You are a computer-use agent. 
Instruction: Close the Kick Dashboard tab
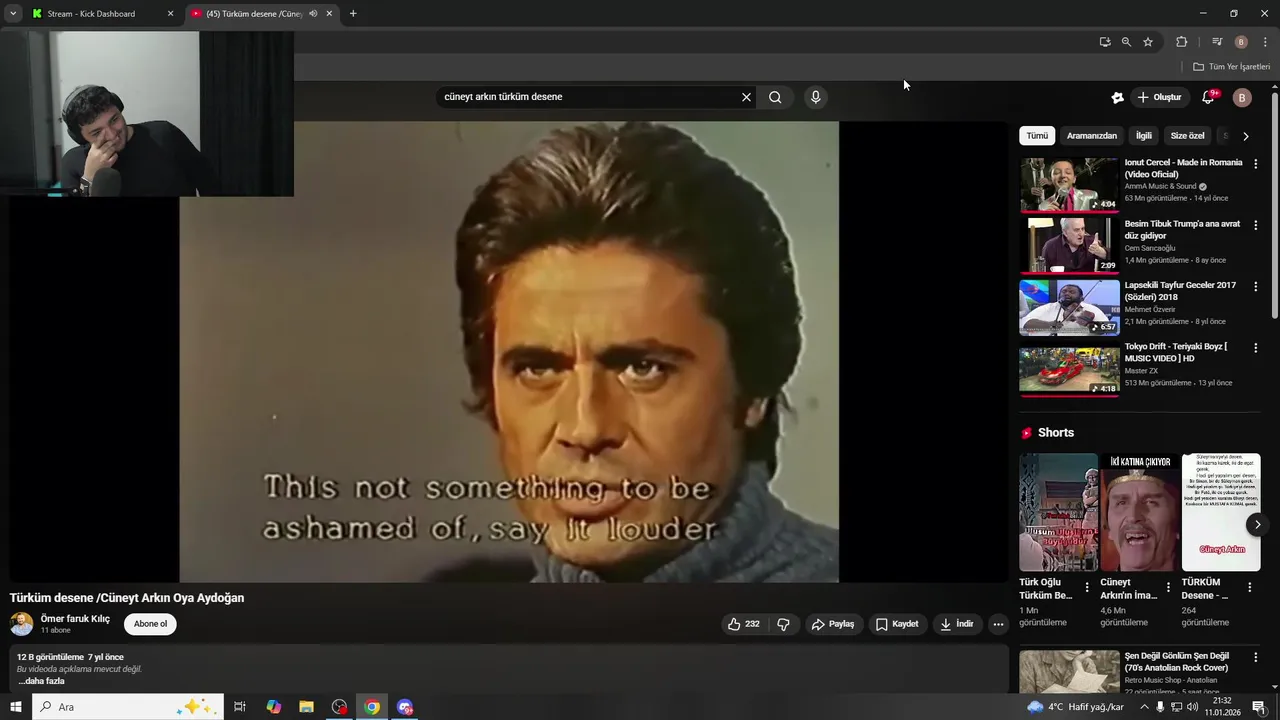click(x=170, y=14)
